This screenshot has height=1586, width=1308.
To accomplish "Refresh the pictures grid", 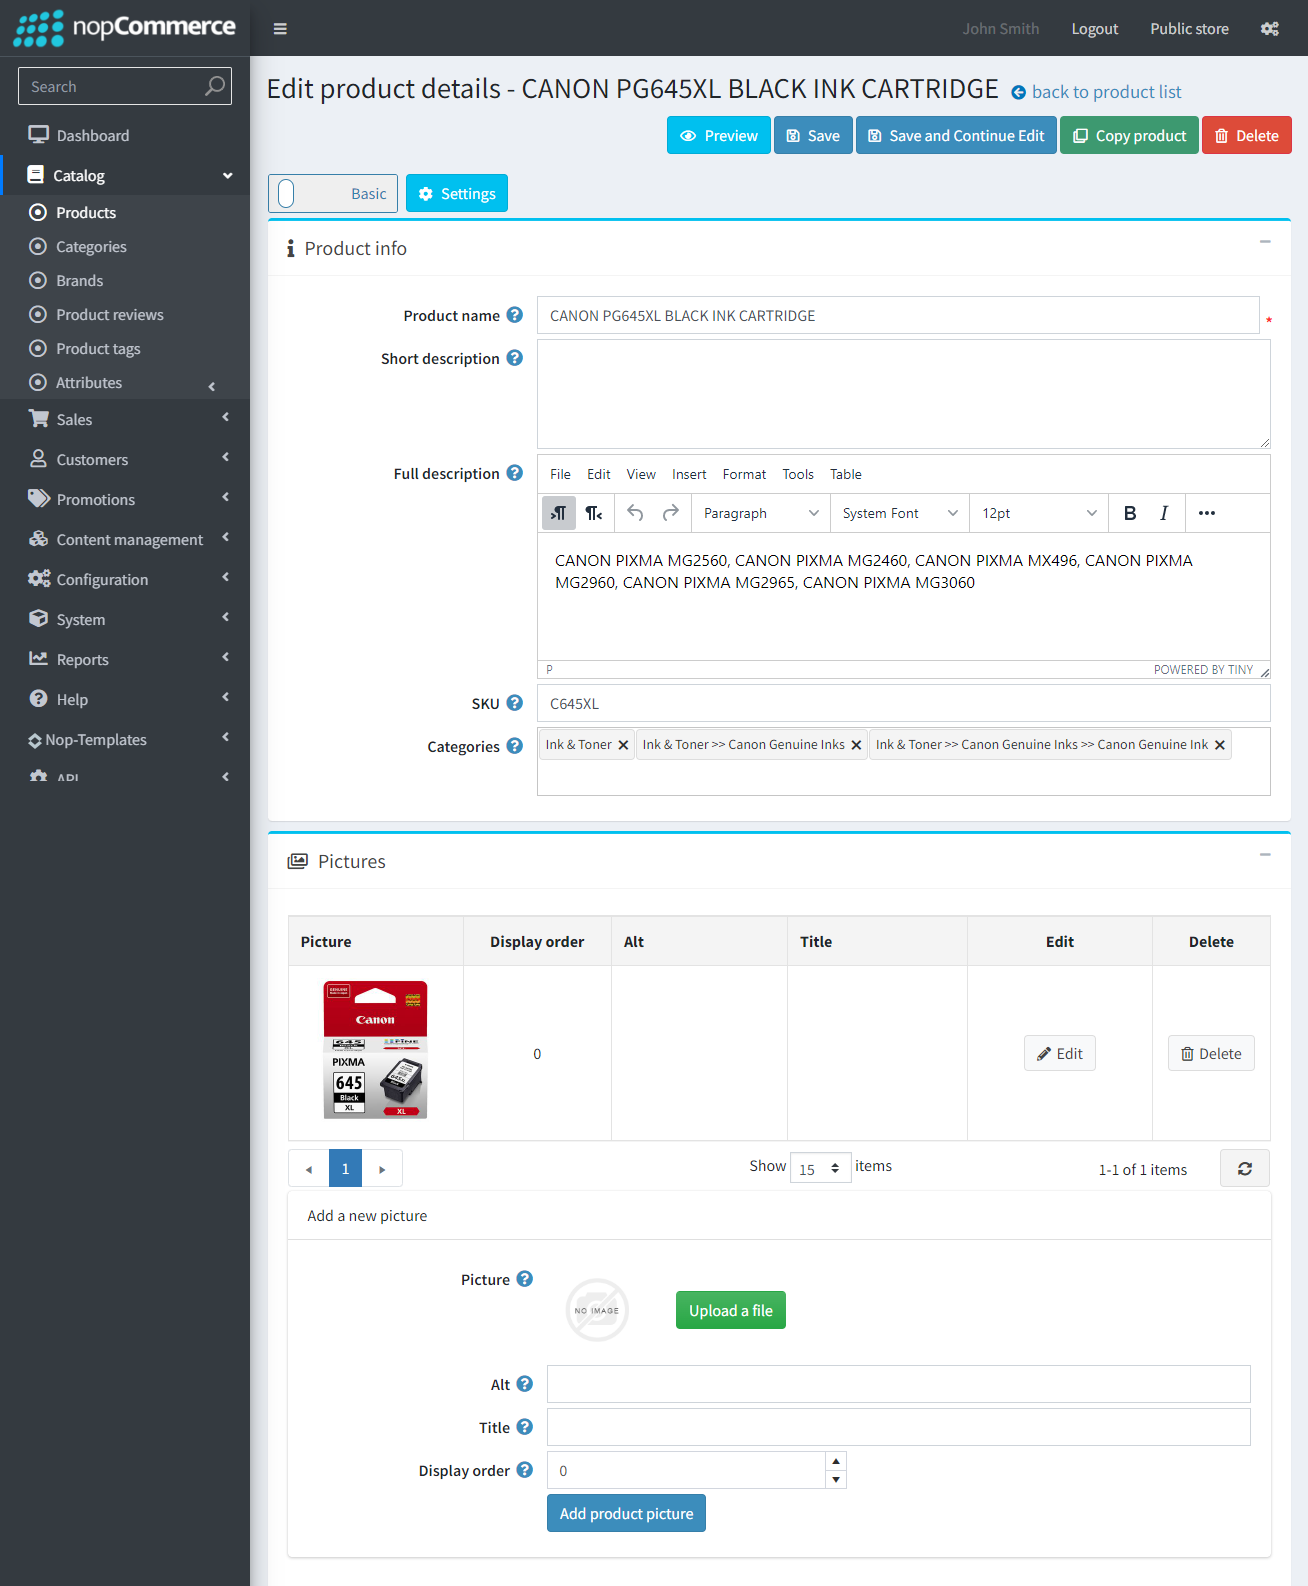I will [1244, 1168].
